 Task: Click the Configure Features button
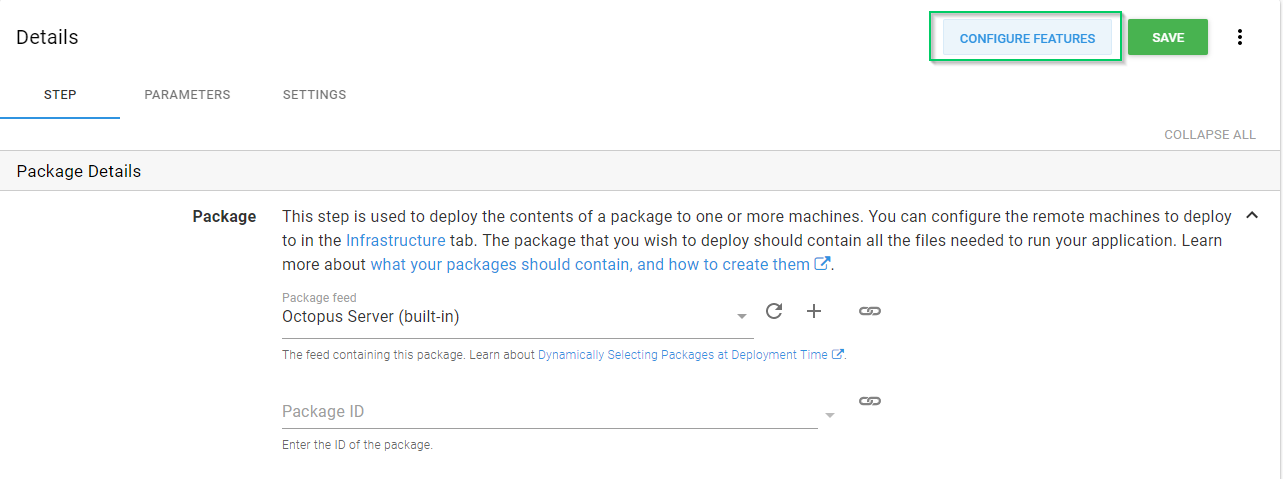[x=1027, y=38]
